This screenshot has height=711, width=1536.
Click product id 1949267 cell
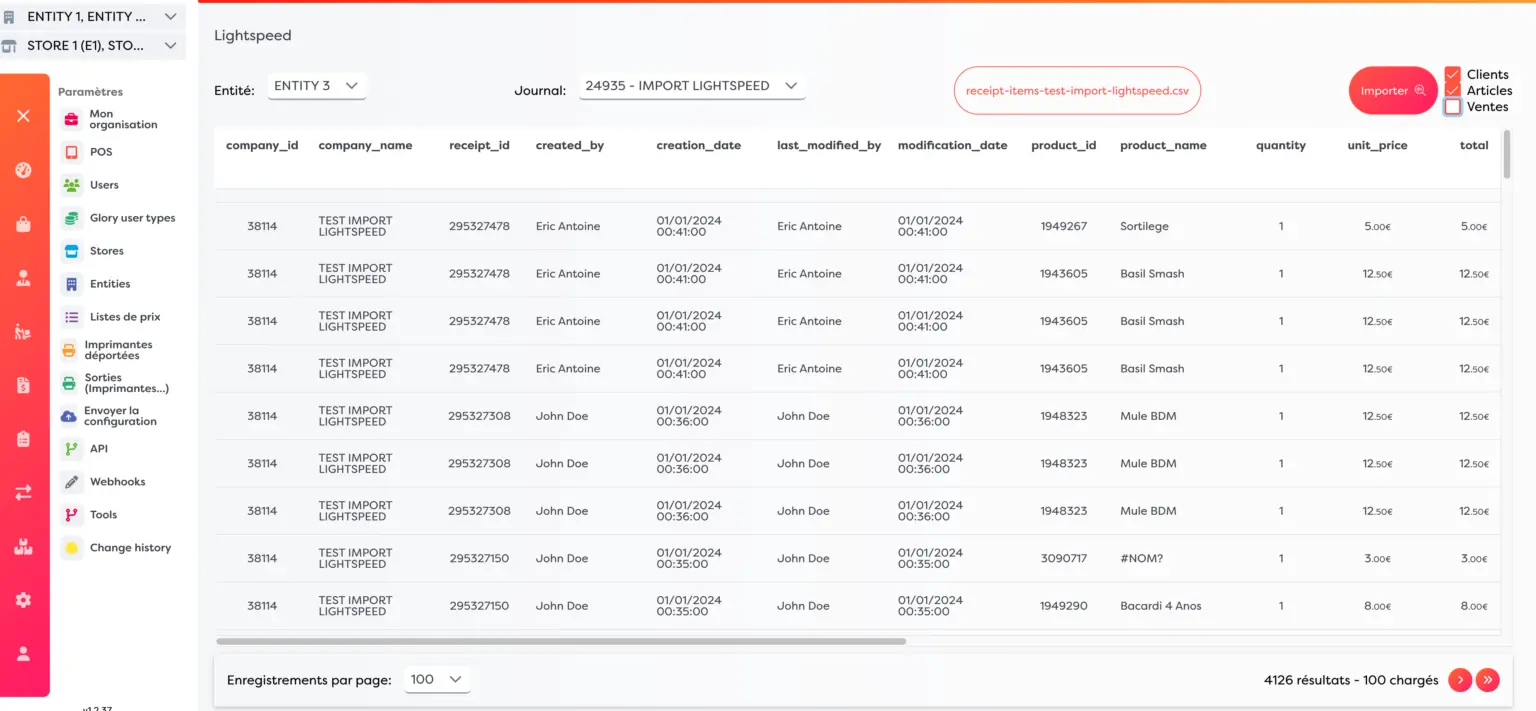tap(1063, 227)
